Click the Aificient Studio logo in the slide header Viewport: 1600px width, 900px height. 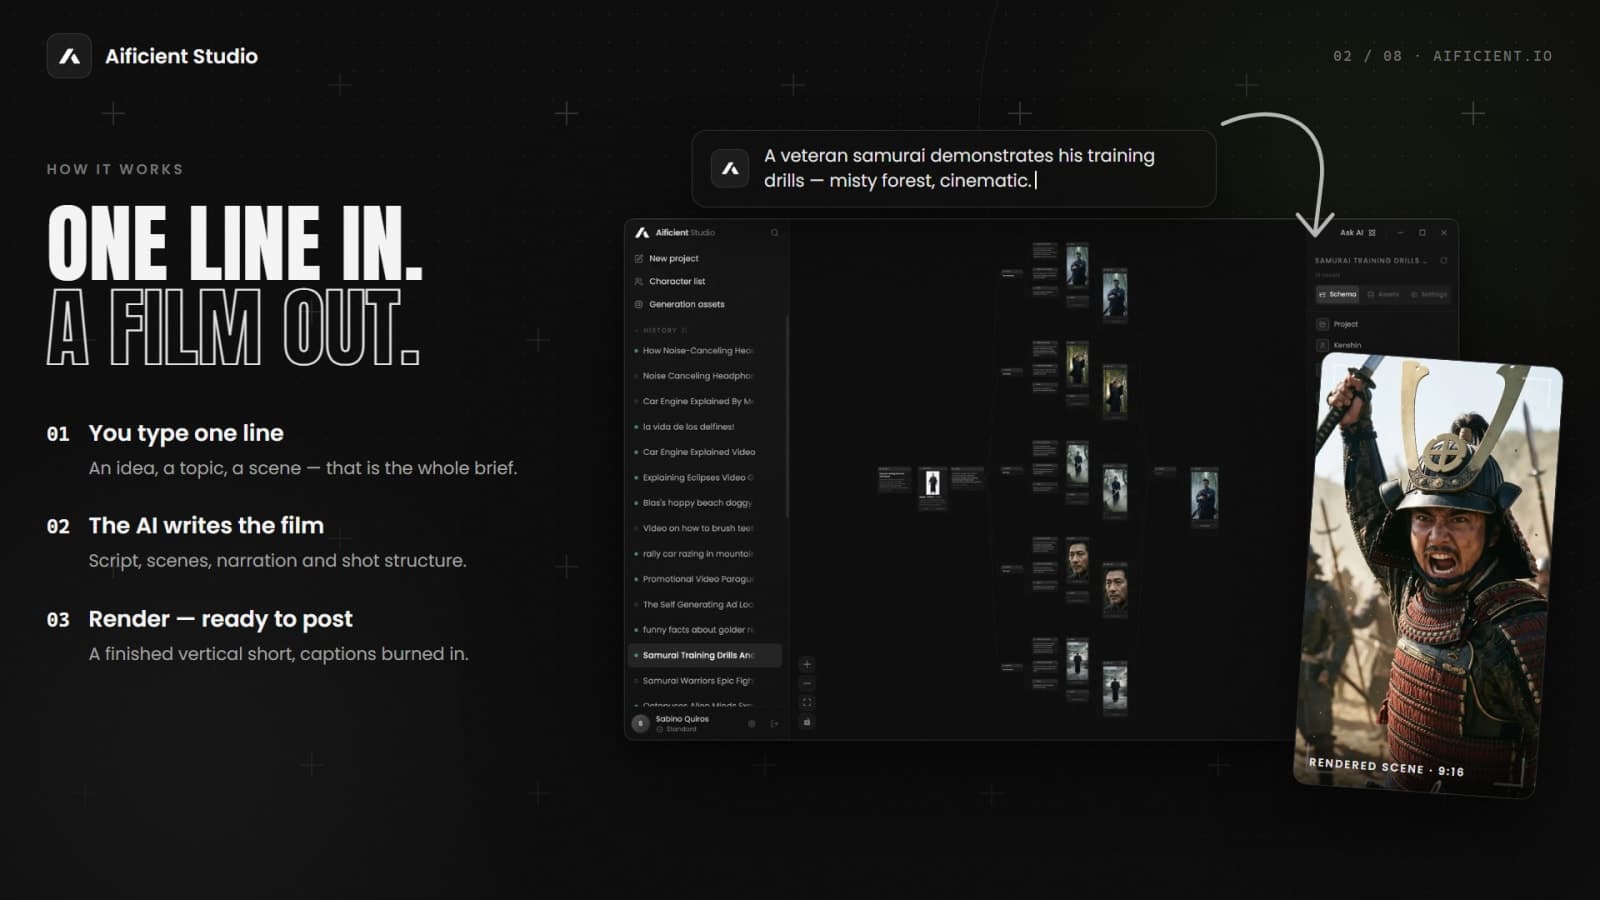[x=69, y=56]
